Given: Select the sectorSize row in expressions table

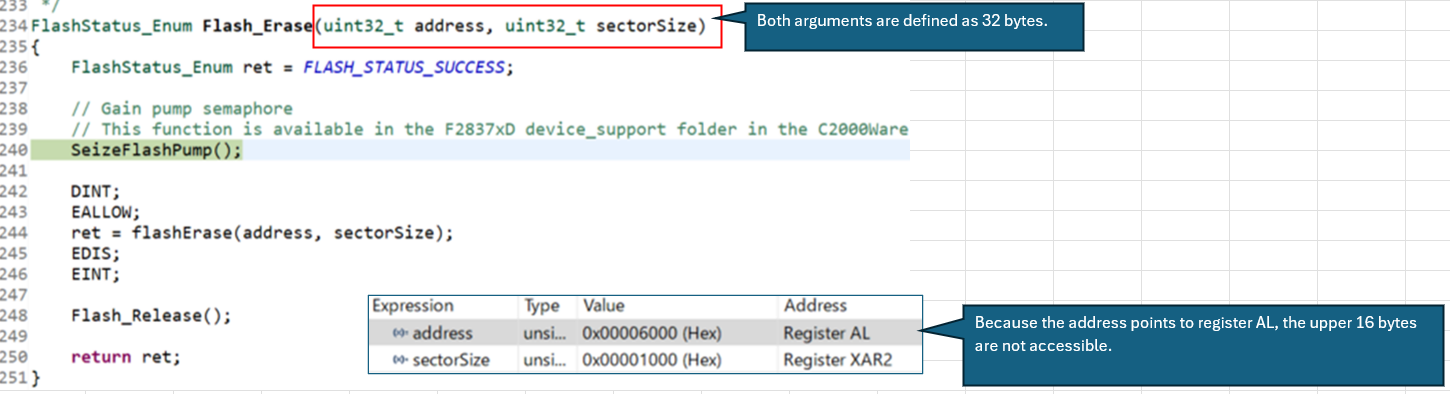Looking at the screenshot, I should click(645, 359).
